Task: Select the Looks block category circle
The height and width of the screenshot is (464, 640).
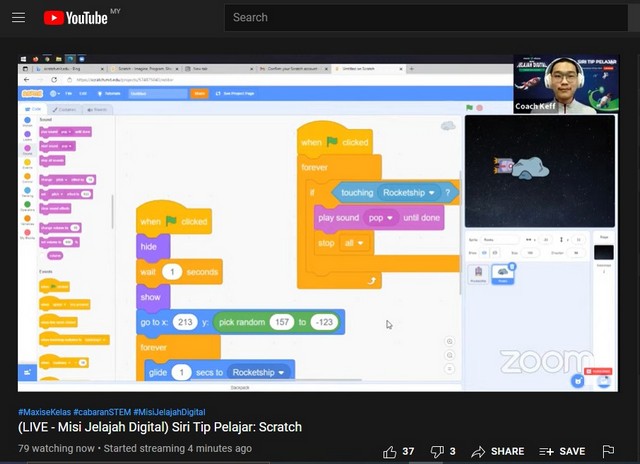Action: (27, 133)
